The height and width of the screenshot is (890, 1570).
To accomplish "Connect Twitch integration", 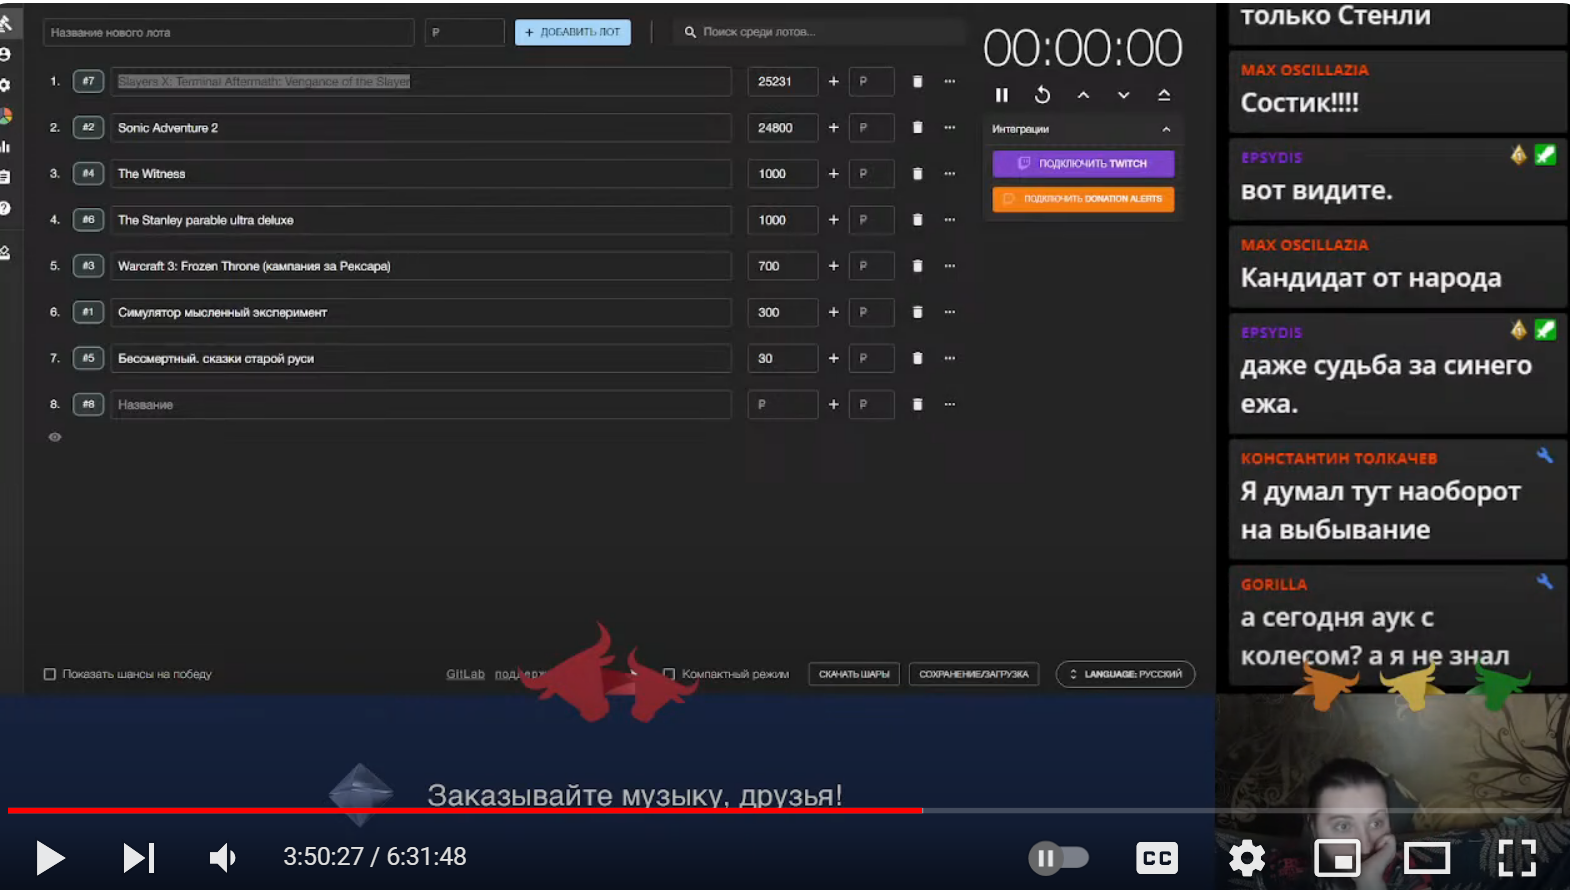I will 1083,163.
